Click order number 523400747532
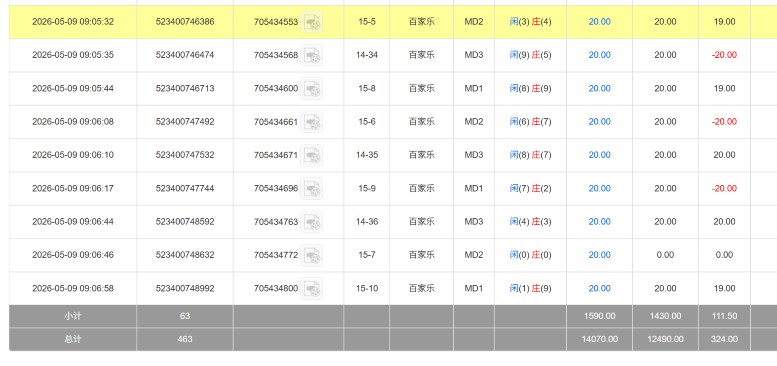This screenshot has height=366, width=777. coord(185,155)
